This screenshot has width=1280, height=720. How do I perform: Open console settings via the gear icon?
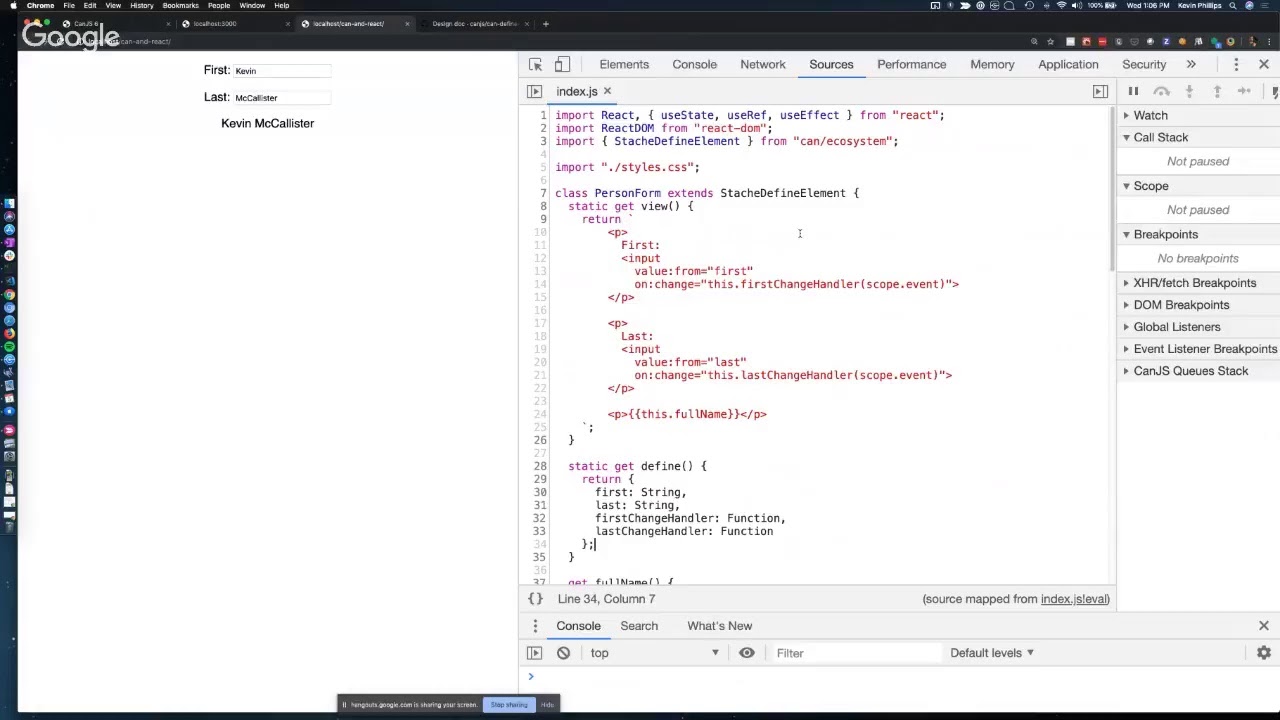click(x=1263, y=652)
